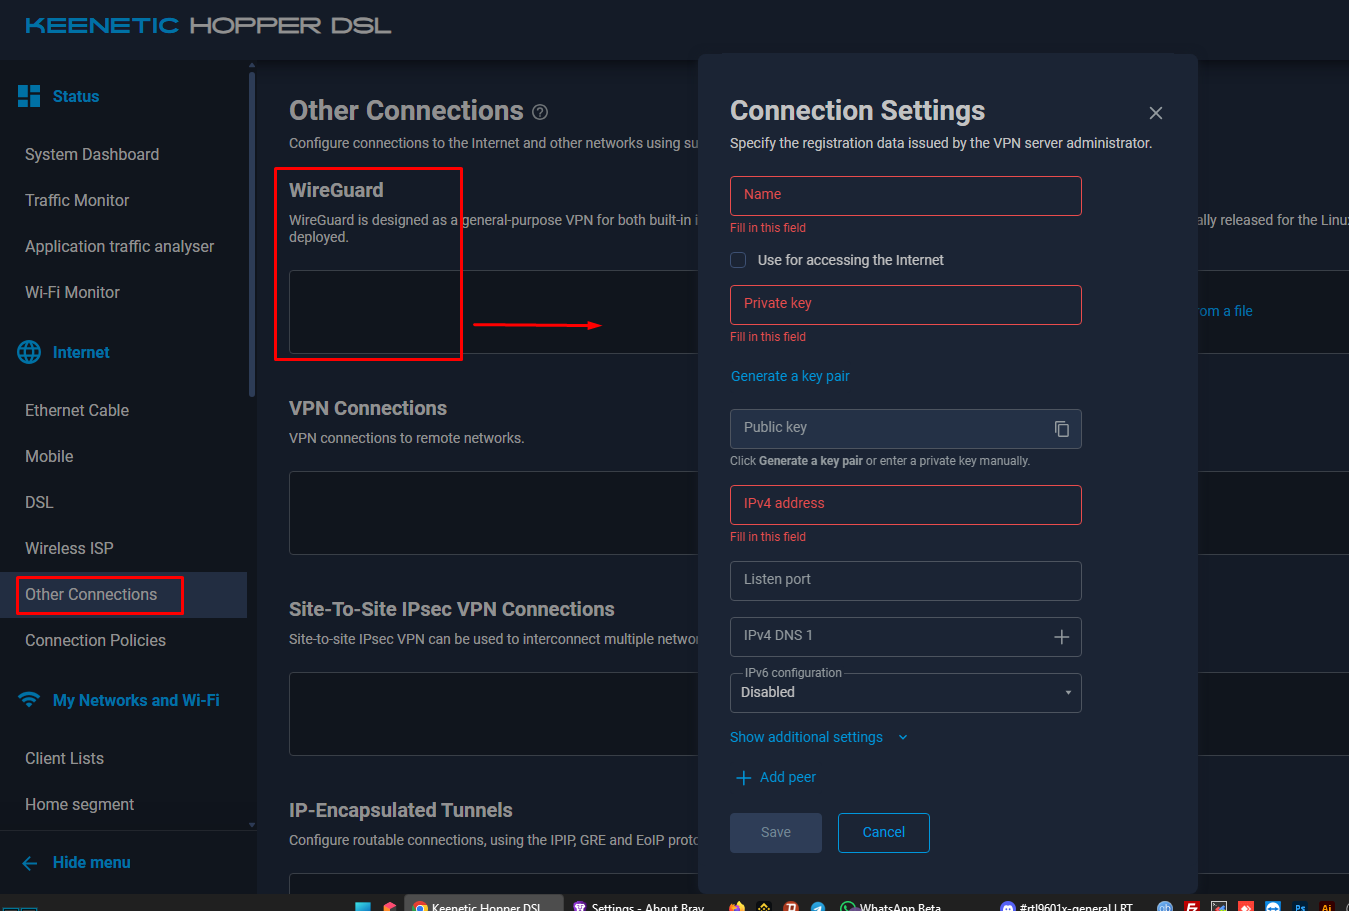Screen dimensions: 1349x911
Task: Focus the Private key field
Action: (906, 305)
